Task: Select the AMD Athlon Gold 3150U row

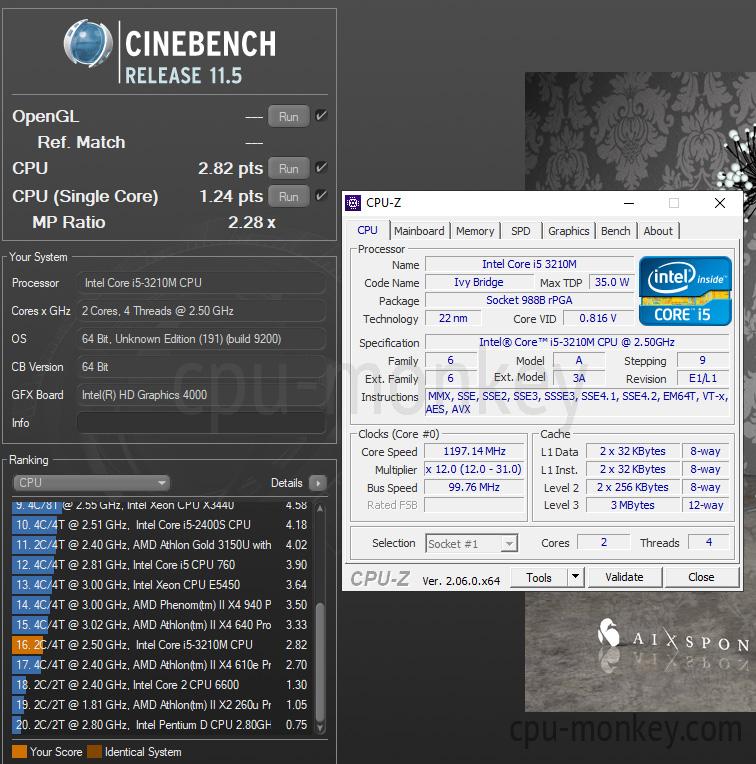Action: point(162,545)
